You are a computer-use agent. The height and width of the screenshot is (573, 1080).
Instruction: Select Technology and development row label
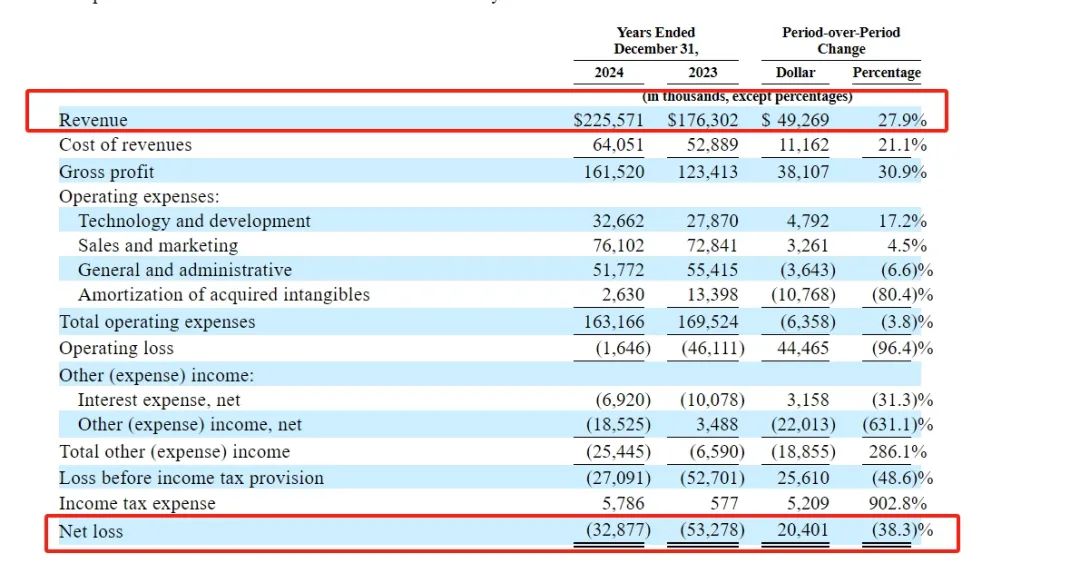pyautogui.click(x=194, y=220)
